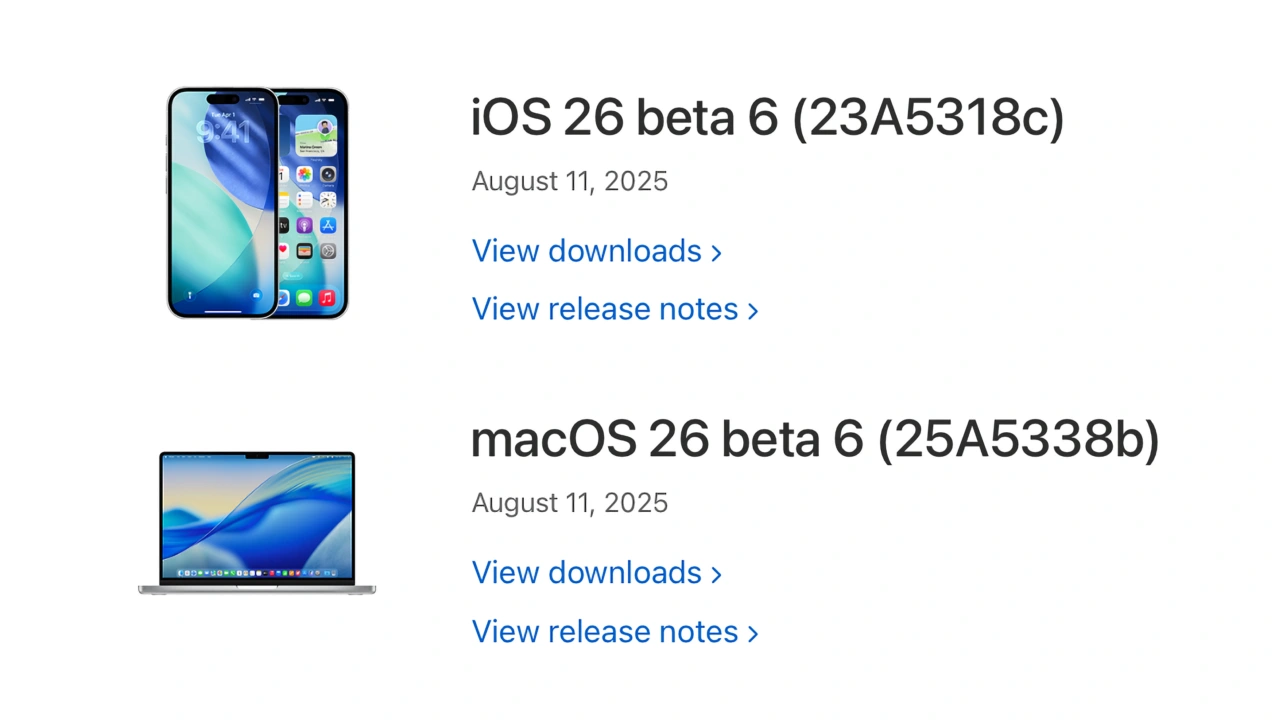Select the Clock app icon on the home screen
This screenshot has width=1280, height=720.
tap(327, 200)
